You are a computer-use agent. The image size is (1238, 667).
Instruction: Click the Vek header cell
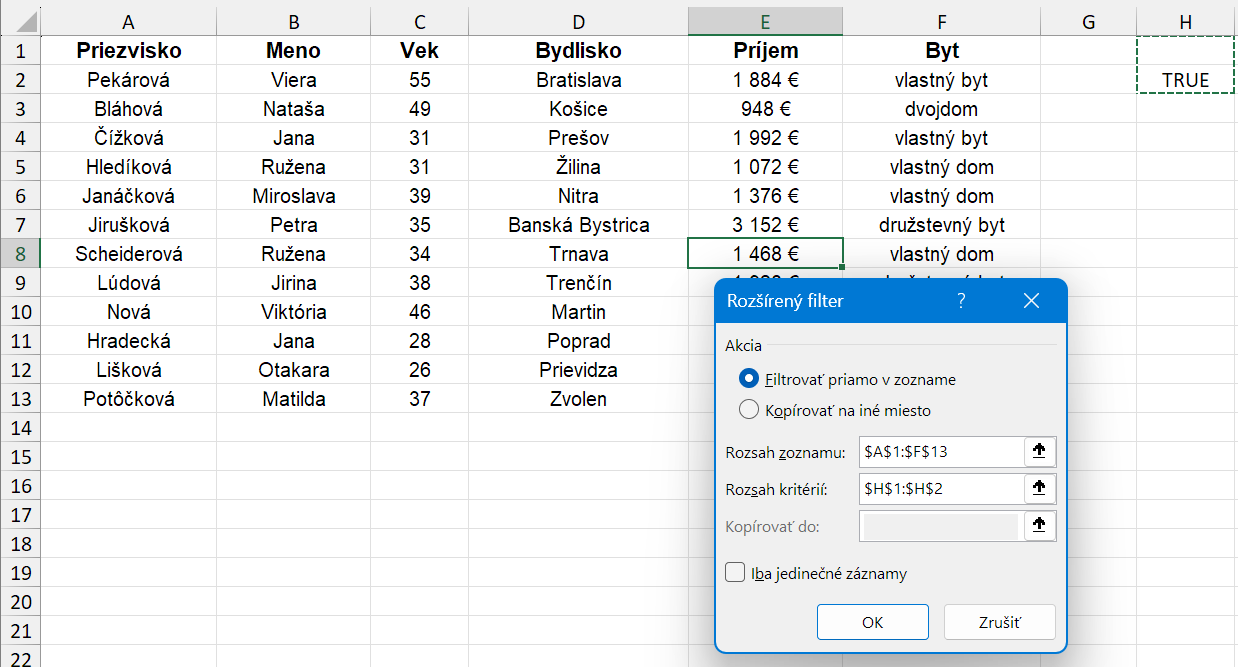419,51
